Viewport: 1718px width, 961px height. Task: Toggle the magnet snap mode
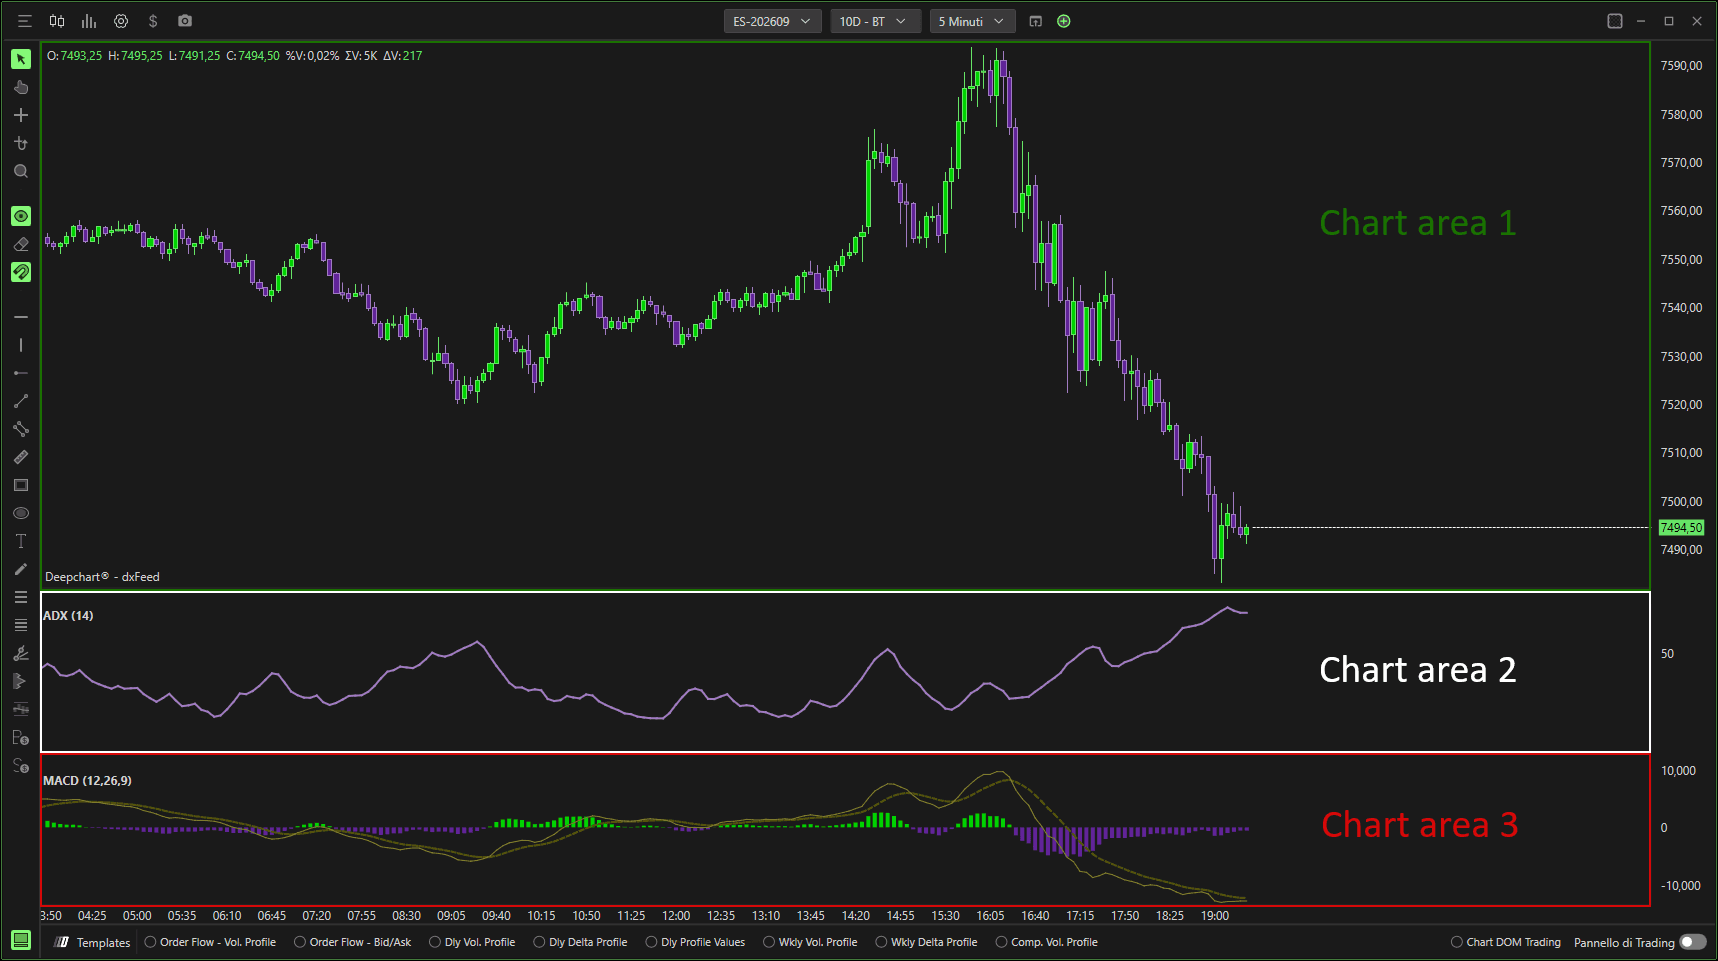click(21, 272)
